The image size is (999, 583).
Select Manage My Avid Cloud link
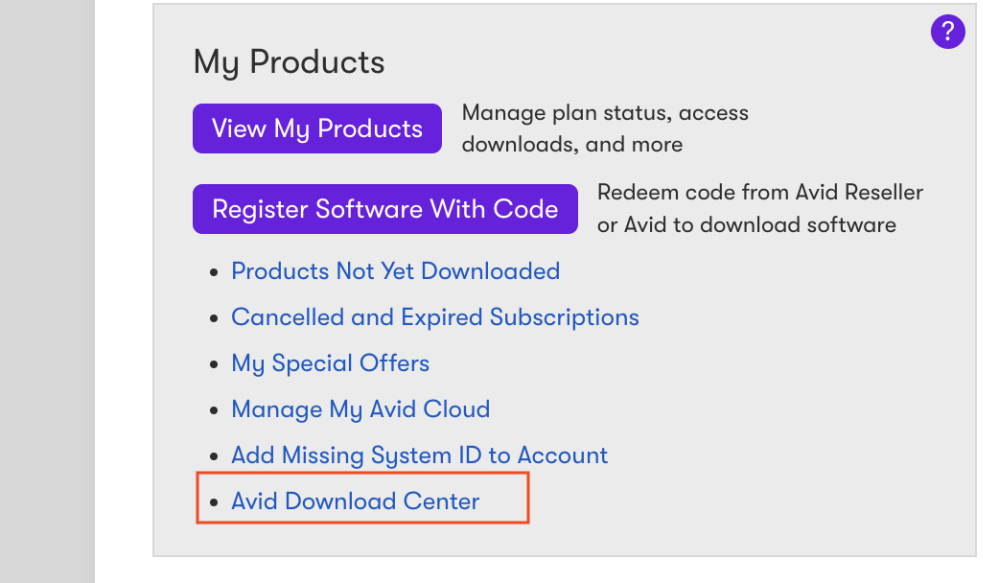pos(361,409)
